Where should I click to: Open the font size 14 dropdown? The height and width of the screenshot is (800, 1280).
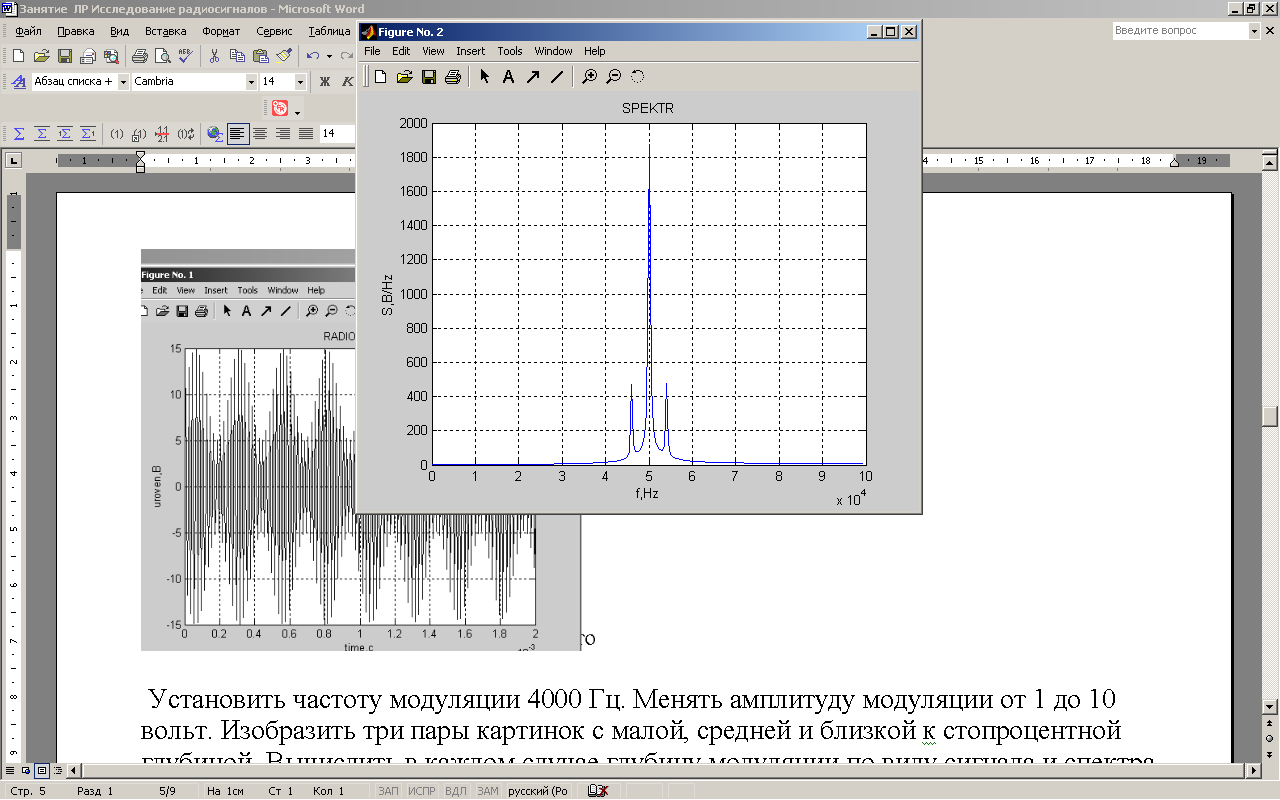pos(300,82)
